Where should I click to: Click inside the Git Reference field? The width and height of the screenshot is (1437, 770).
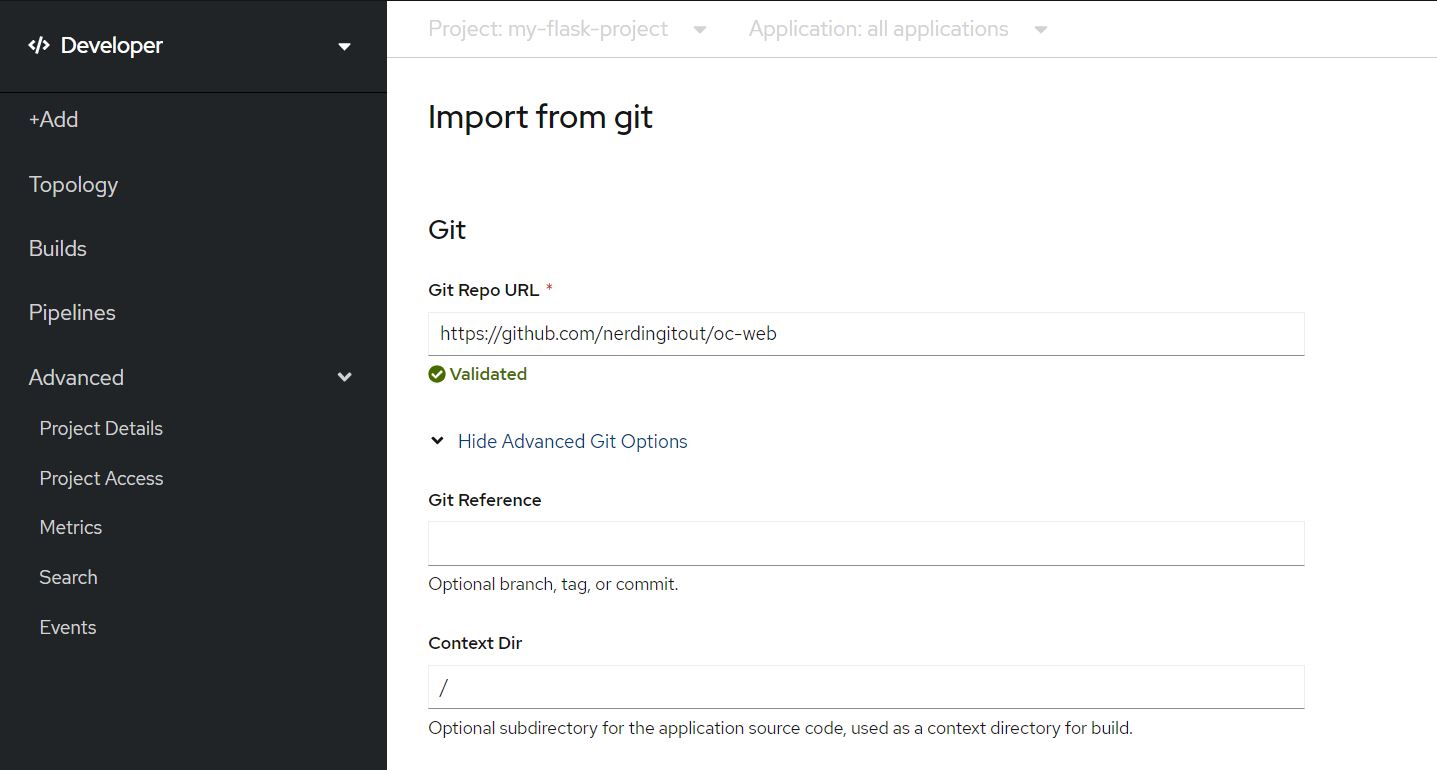pyautogui.click(x=866, y=543)
